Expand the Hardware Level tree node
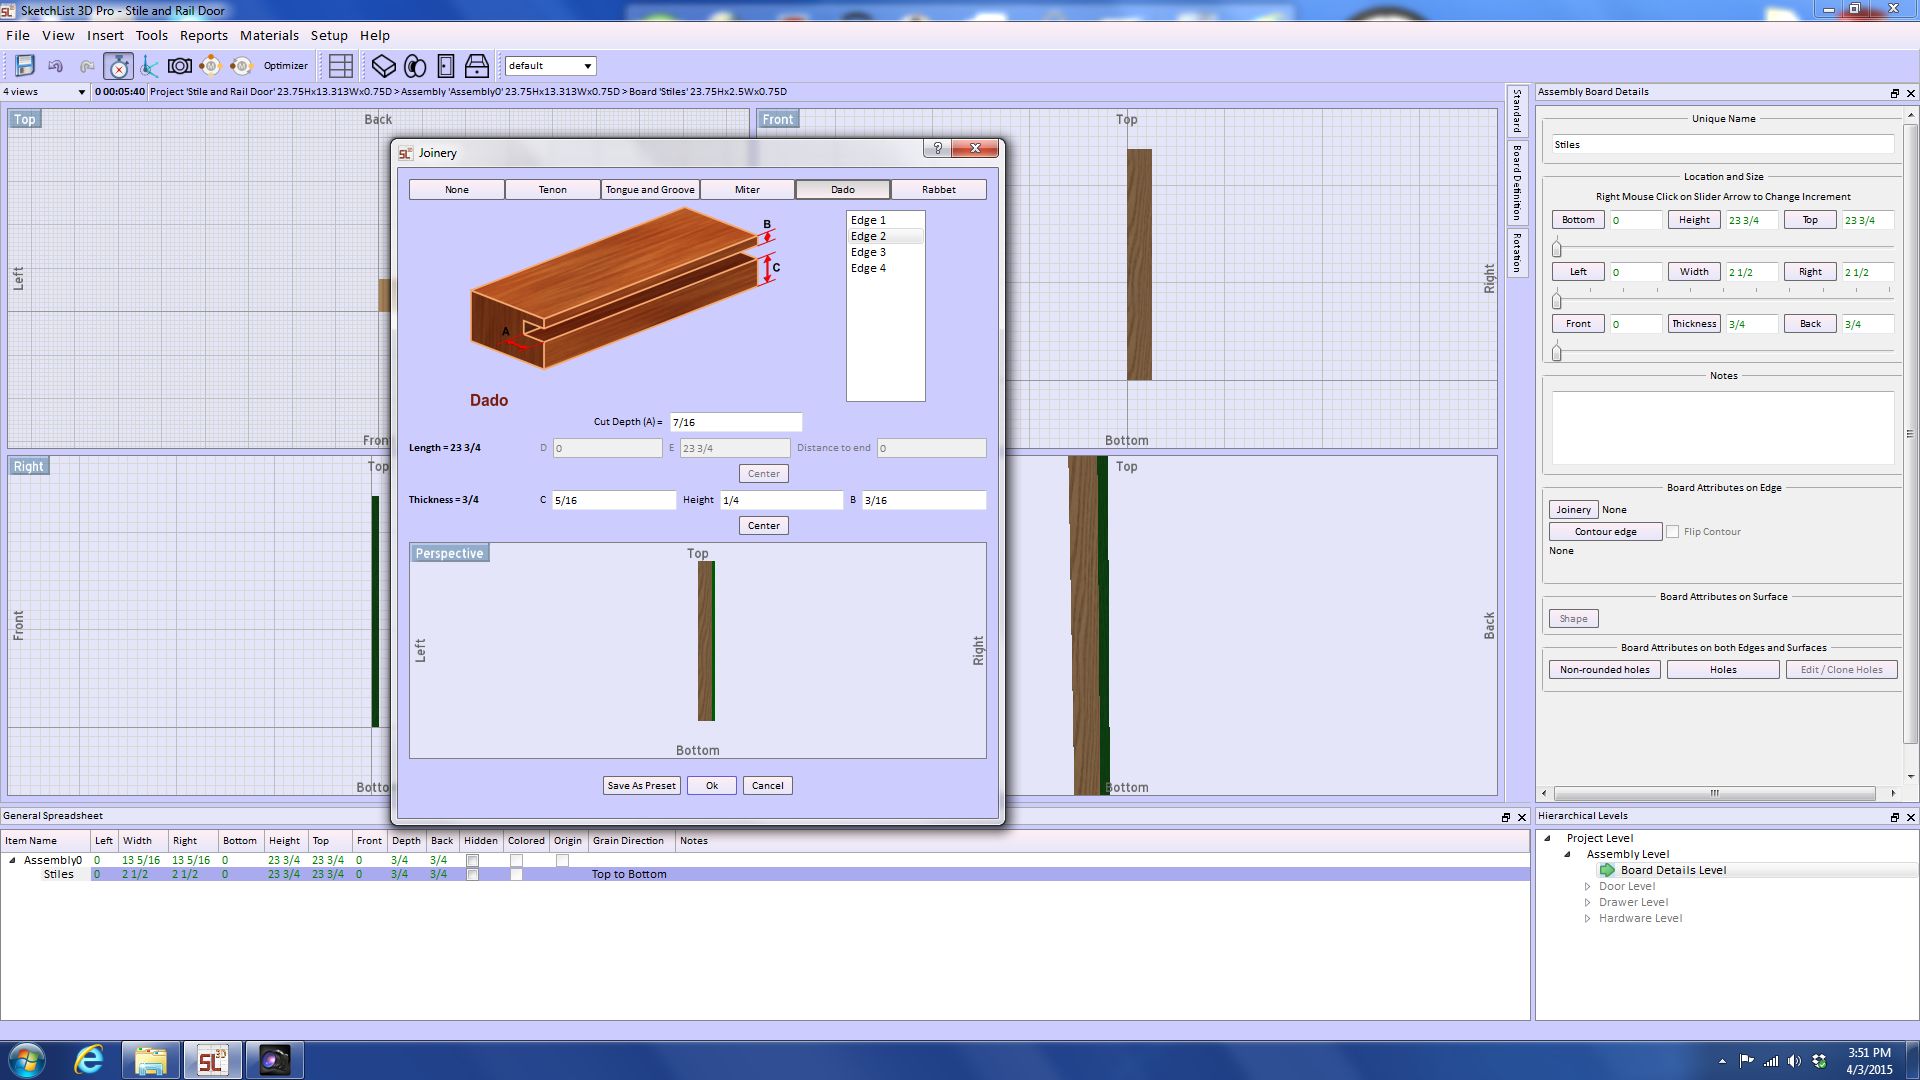Screen dimensions: 1920x1080 (1588, 918)
